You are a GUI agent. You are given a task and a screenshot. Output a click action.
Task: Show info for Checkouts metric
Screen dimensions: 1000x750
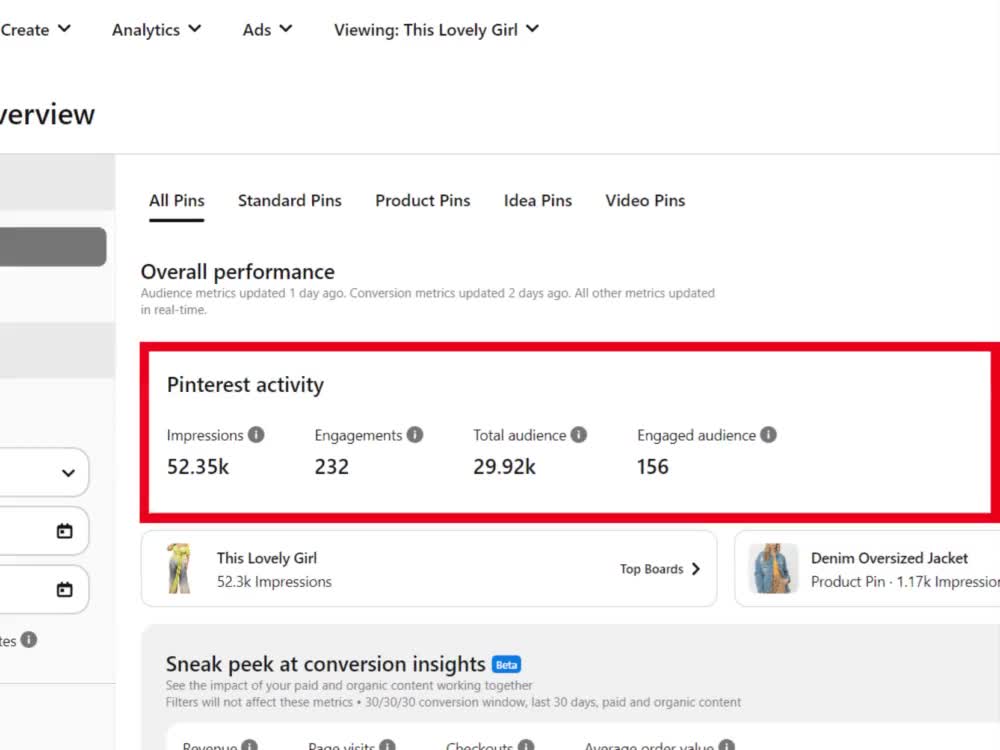click(526, 745)
